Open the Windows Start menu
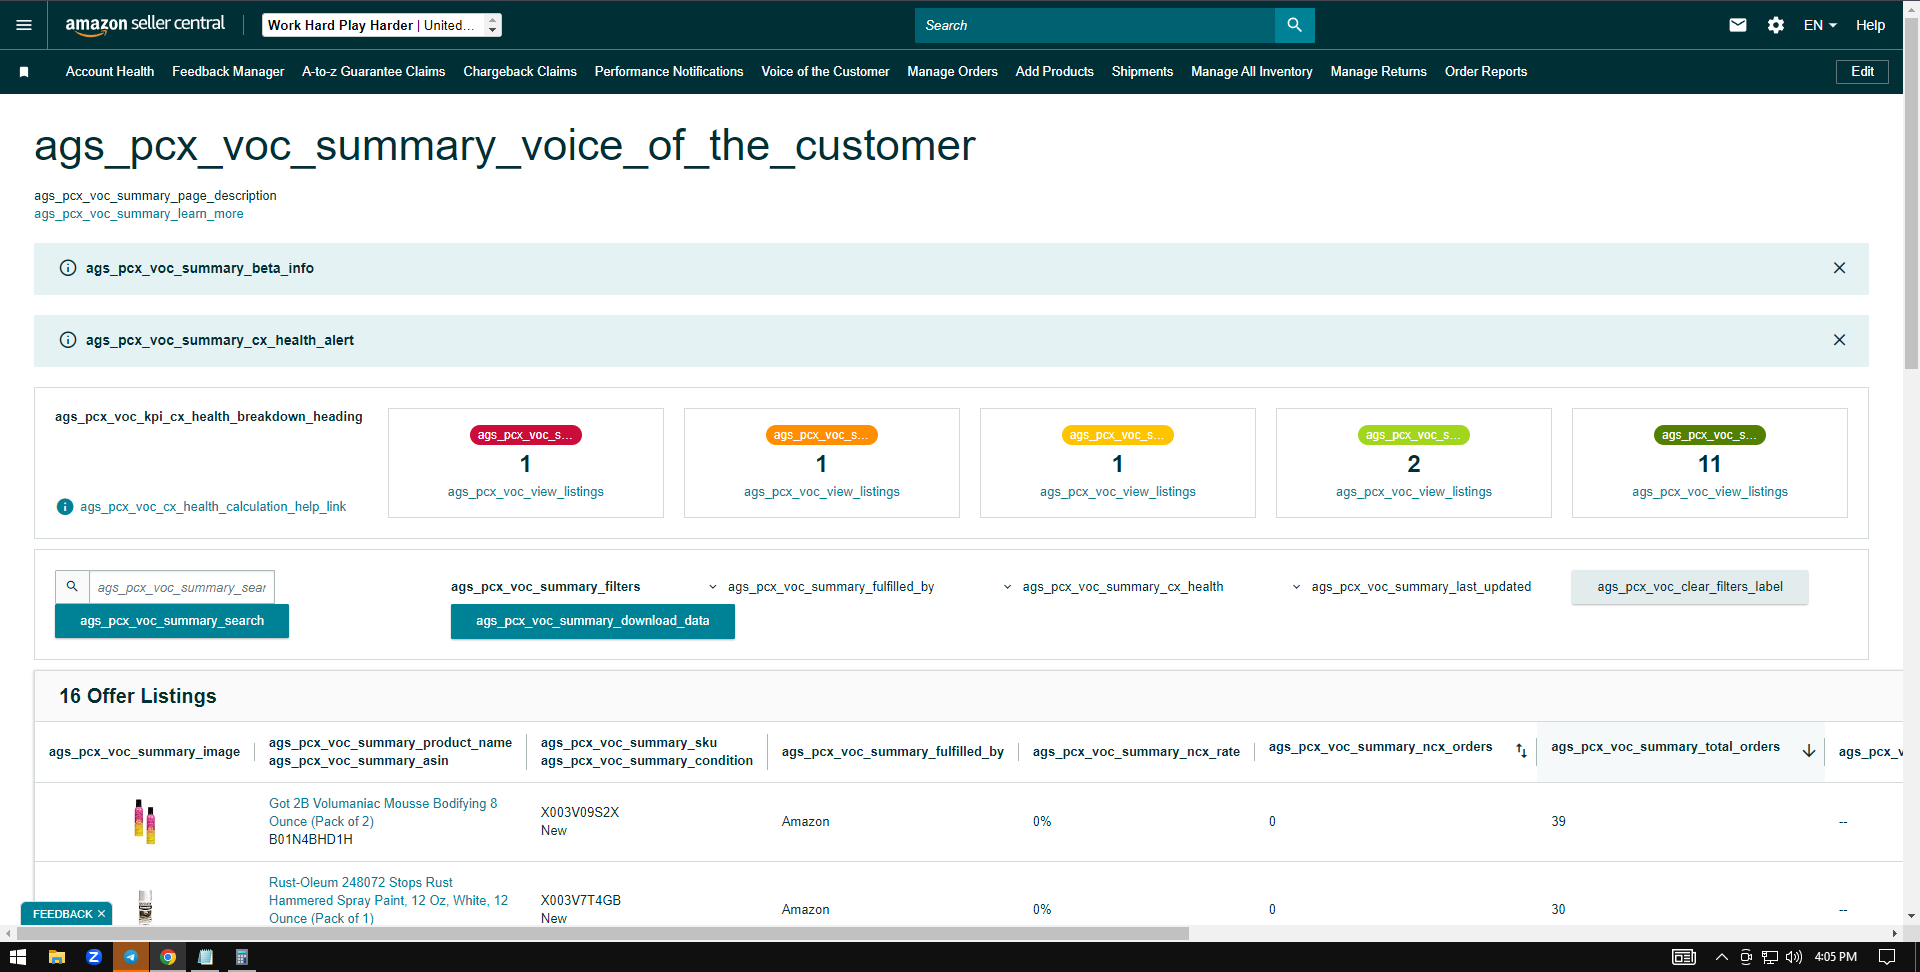The image size is (1920, 972). [18, 957]
